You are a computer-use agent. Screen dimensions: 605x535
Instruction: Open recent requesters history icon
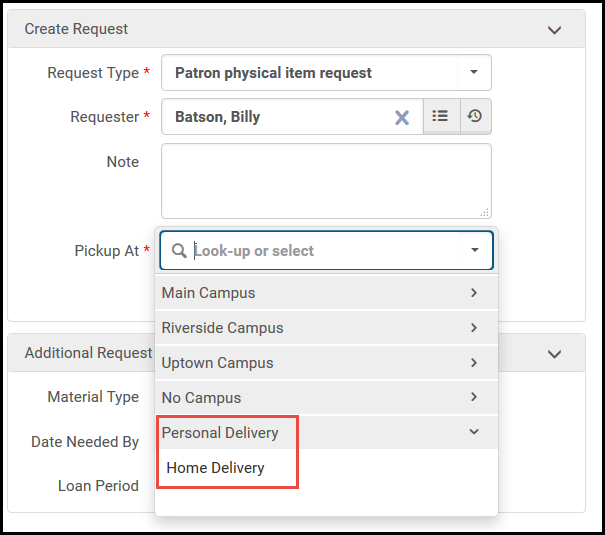click(475, 116)
